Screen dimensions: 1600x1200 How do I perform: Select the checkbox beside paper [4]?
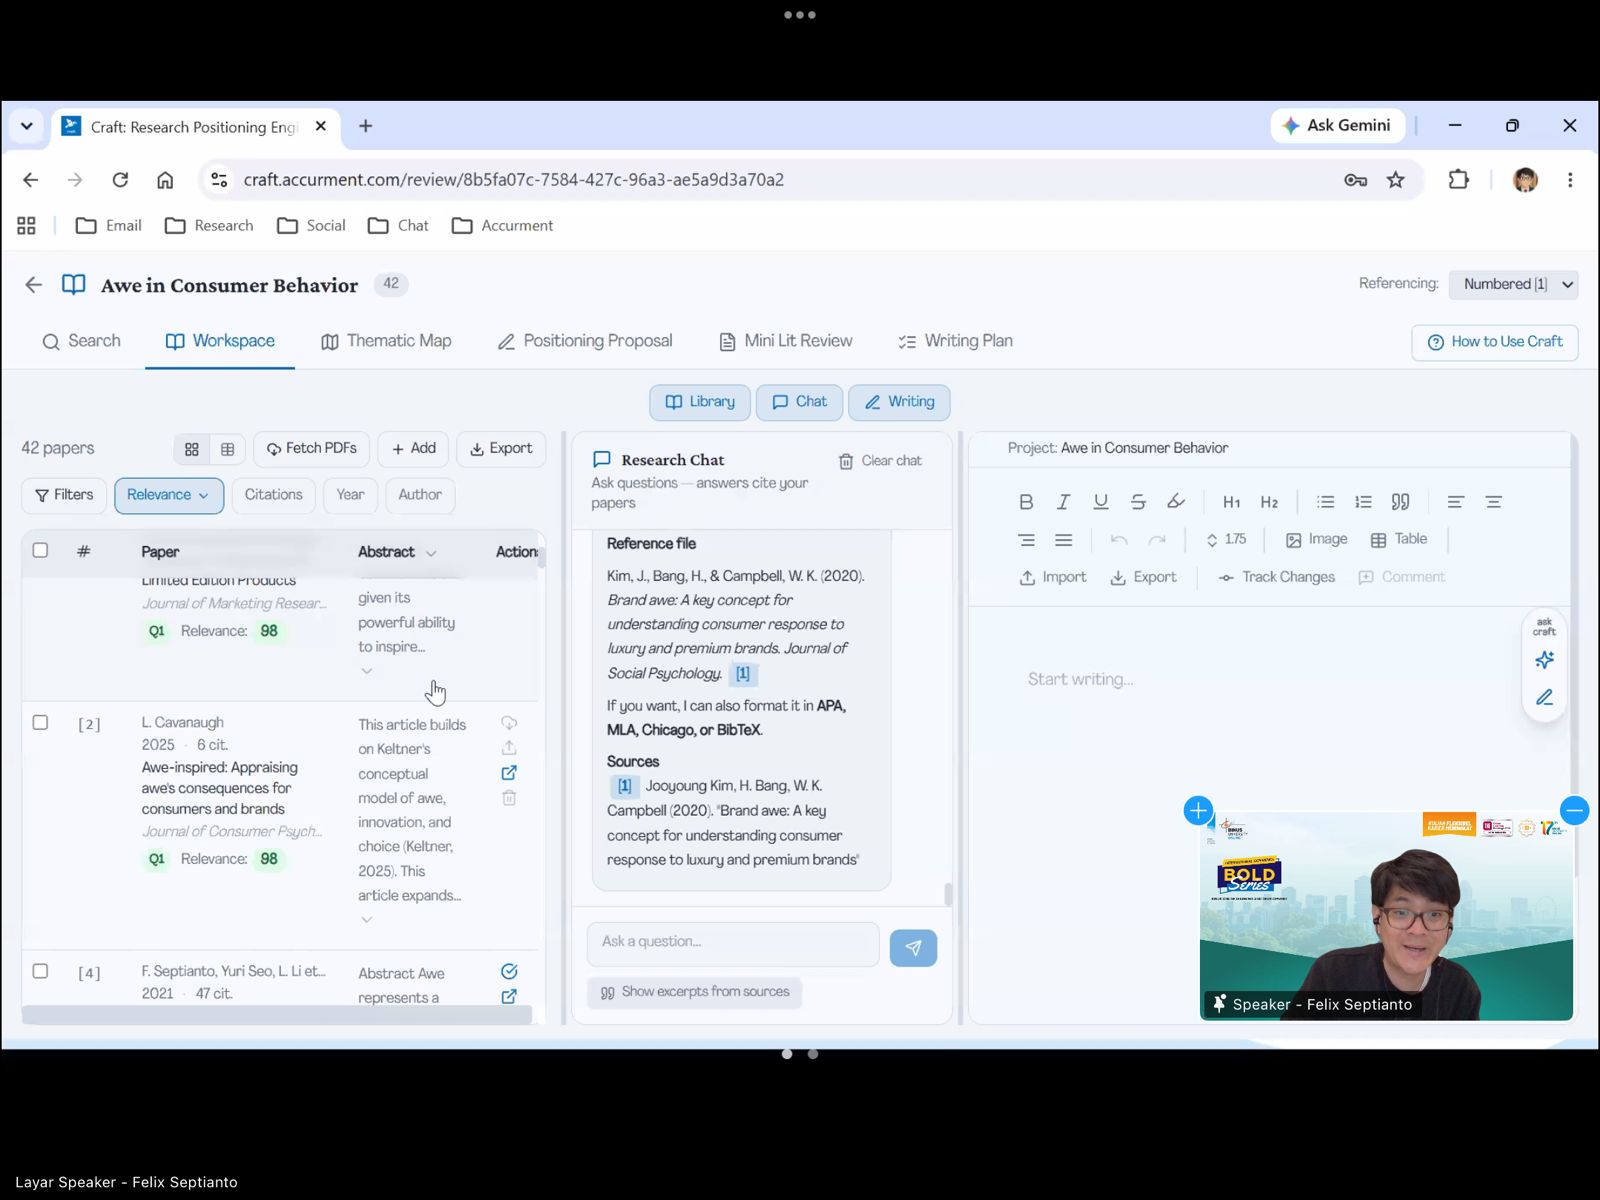pos(40,971)
